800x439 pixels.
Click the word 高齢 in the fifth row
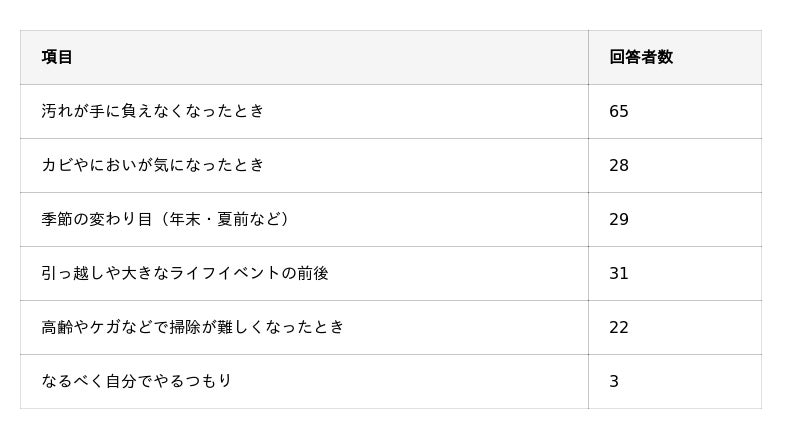click(57, 327)
